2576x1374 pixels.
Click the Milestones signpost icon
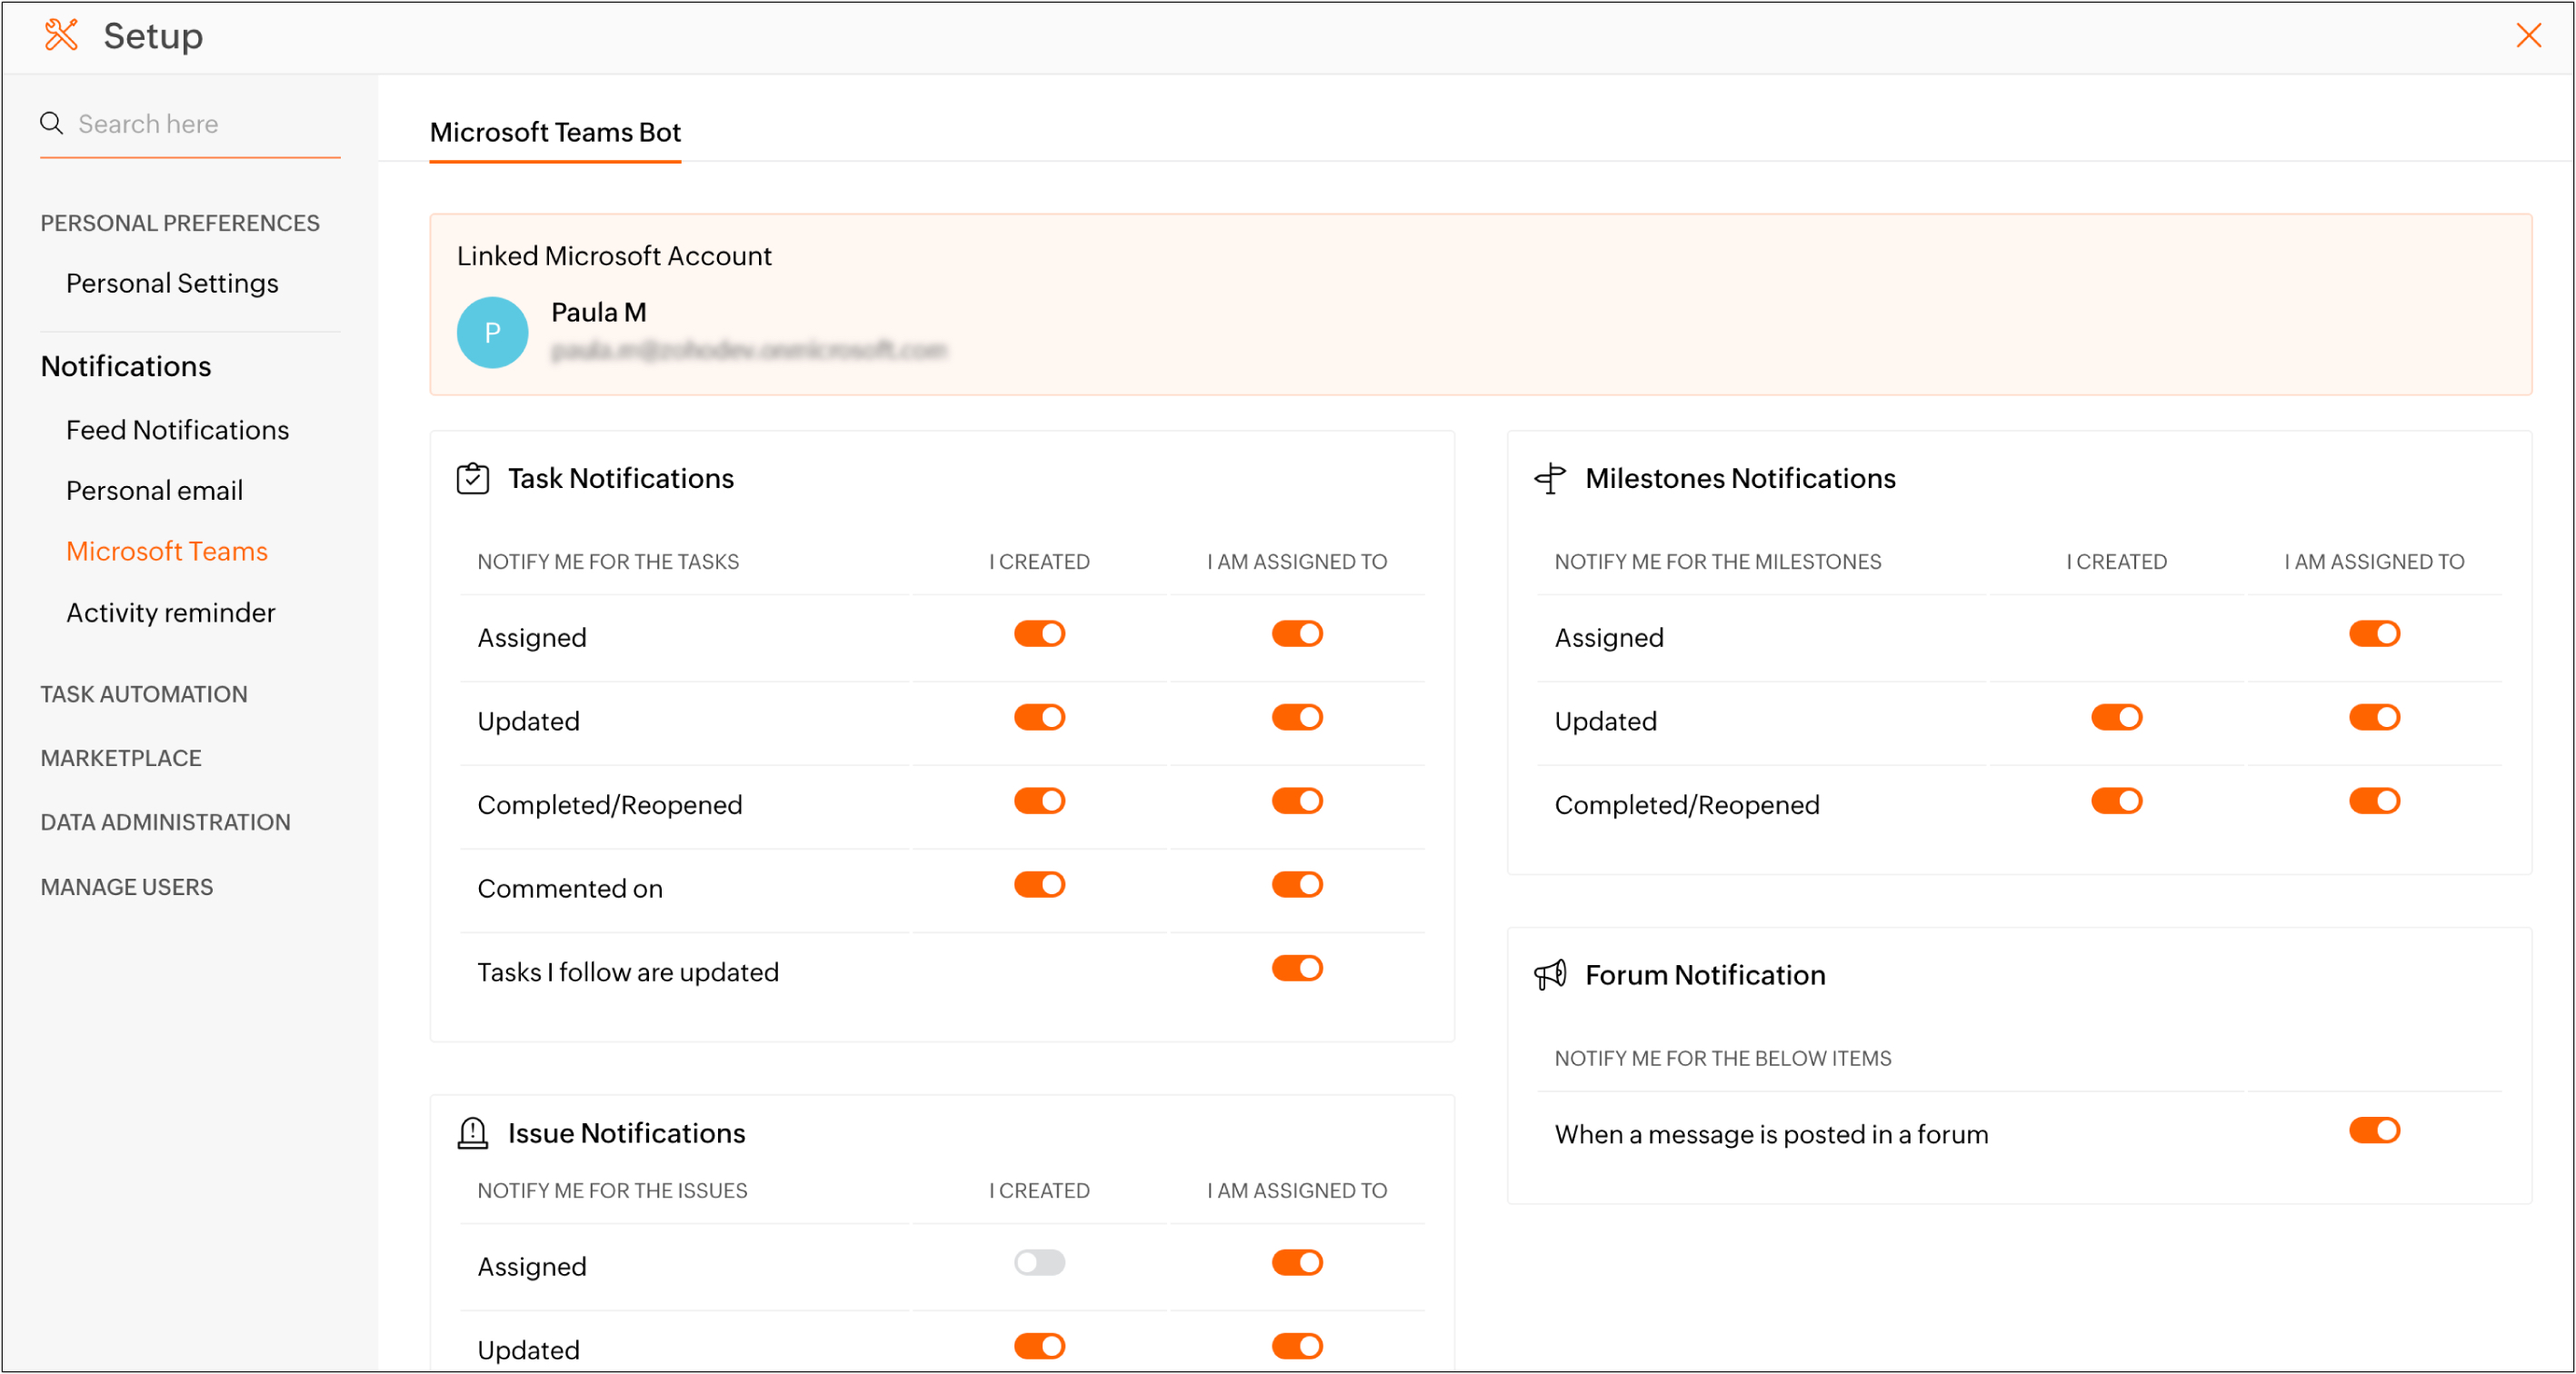pyautogui.click(x=1550, y=479)
